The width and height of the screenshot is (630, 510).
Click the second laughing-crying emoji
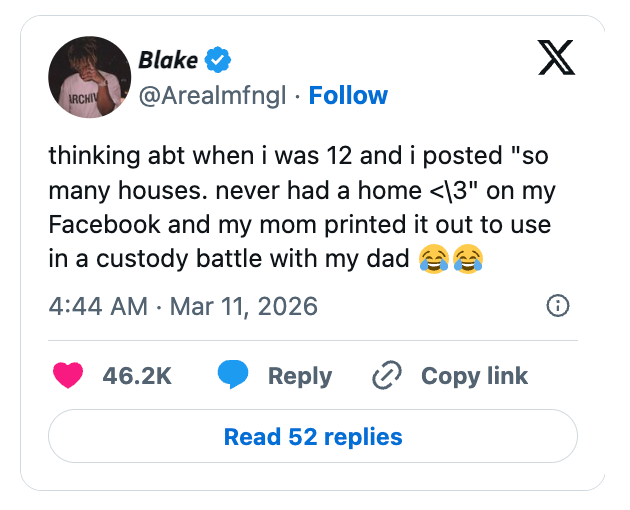click(x=467, y=260)
